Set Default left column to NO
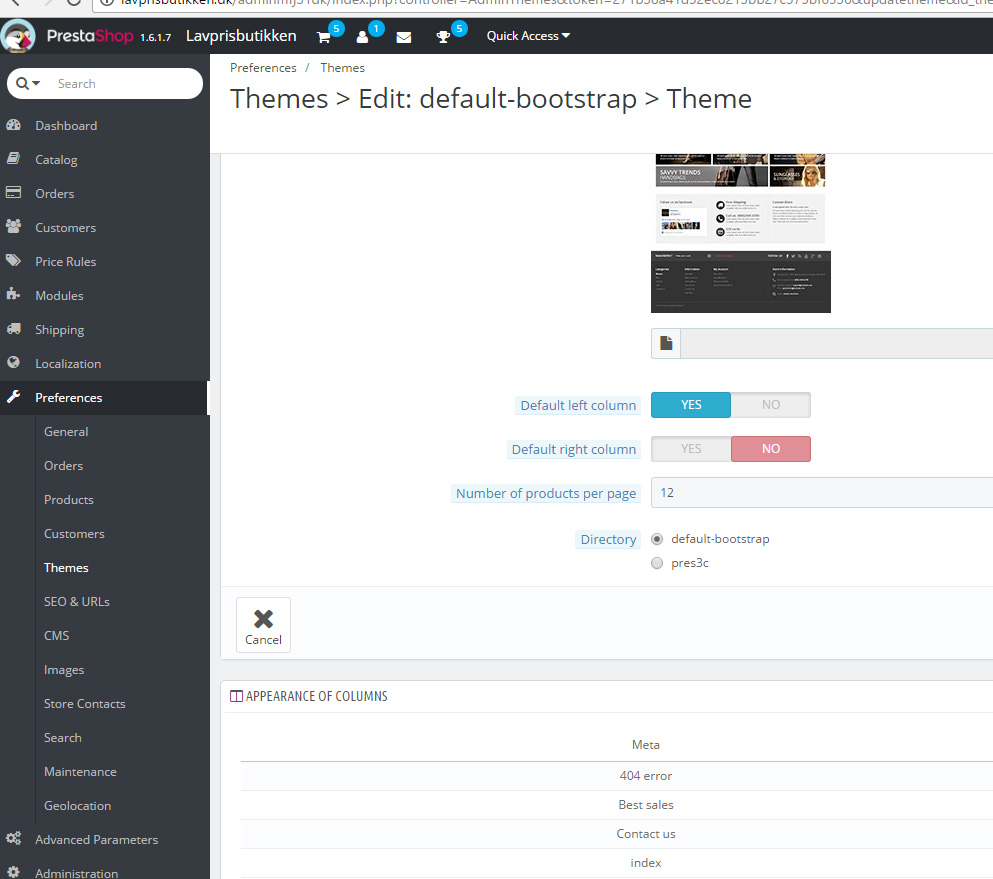The width and height of the screenshot is (993, 879). click(771, 405)
